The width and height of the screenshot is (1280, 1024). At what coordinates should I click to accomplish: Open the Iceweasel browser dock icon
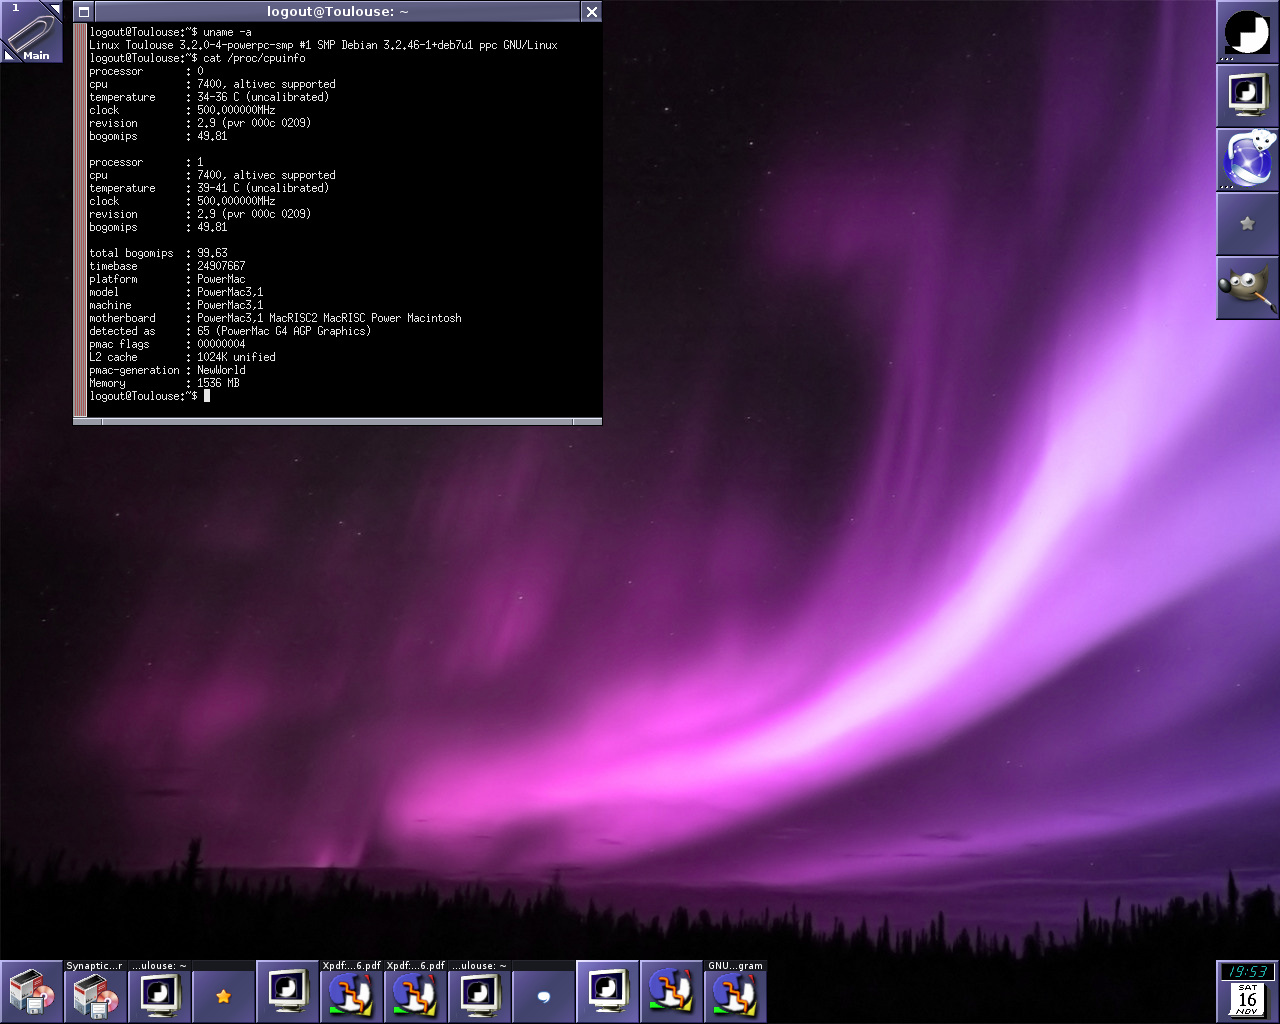click(1247, 160)
